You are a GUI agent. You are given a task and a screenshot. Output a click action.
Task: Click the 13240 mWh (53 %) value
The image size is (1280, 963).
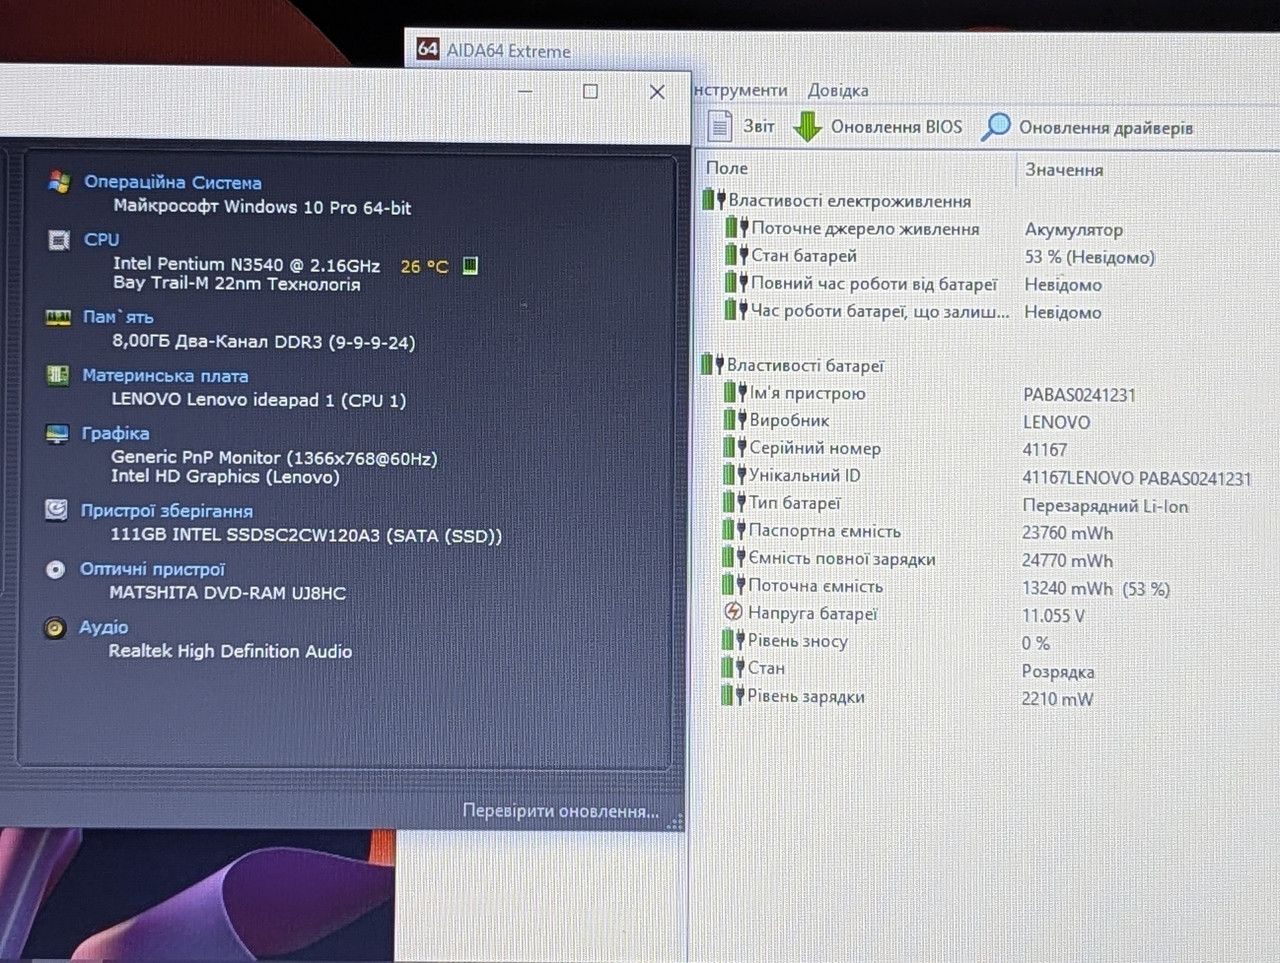(1096, 589)
